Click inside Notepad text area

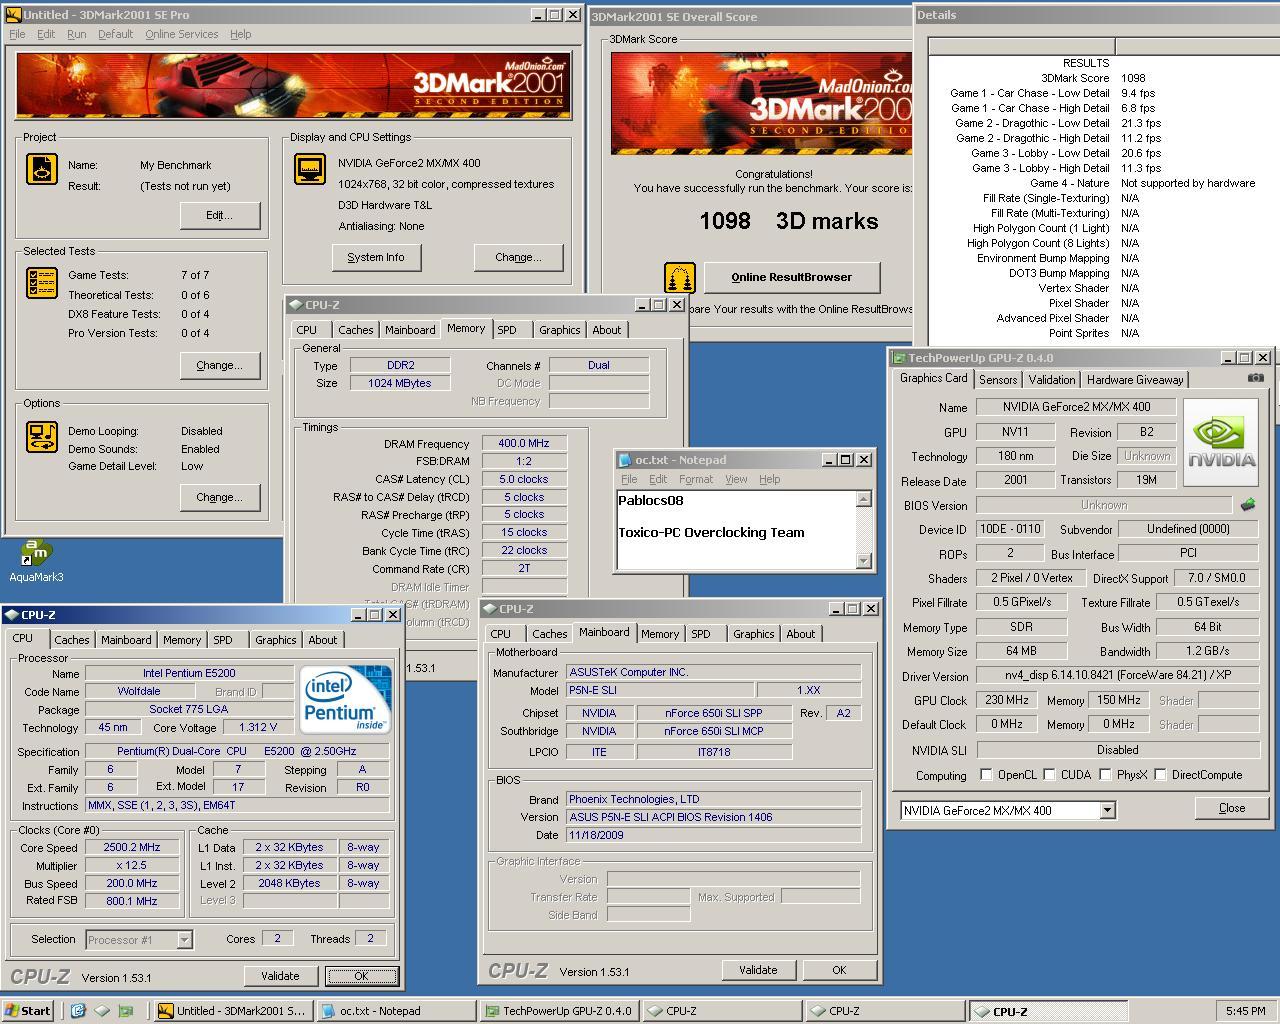click(736, 530)
